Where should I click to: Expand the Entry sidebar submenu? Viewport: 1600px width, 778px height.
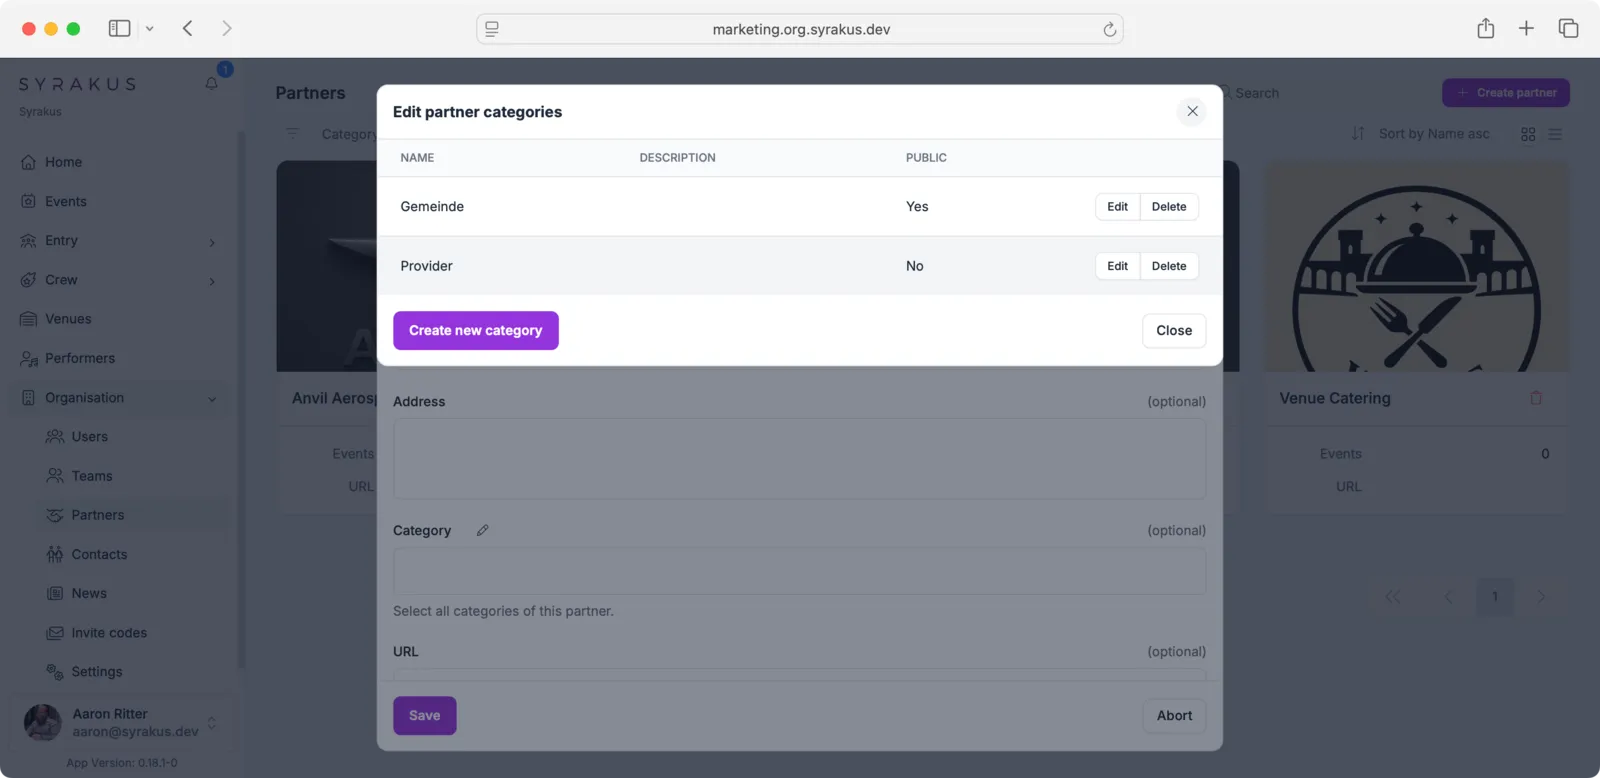212,242
